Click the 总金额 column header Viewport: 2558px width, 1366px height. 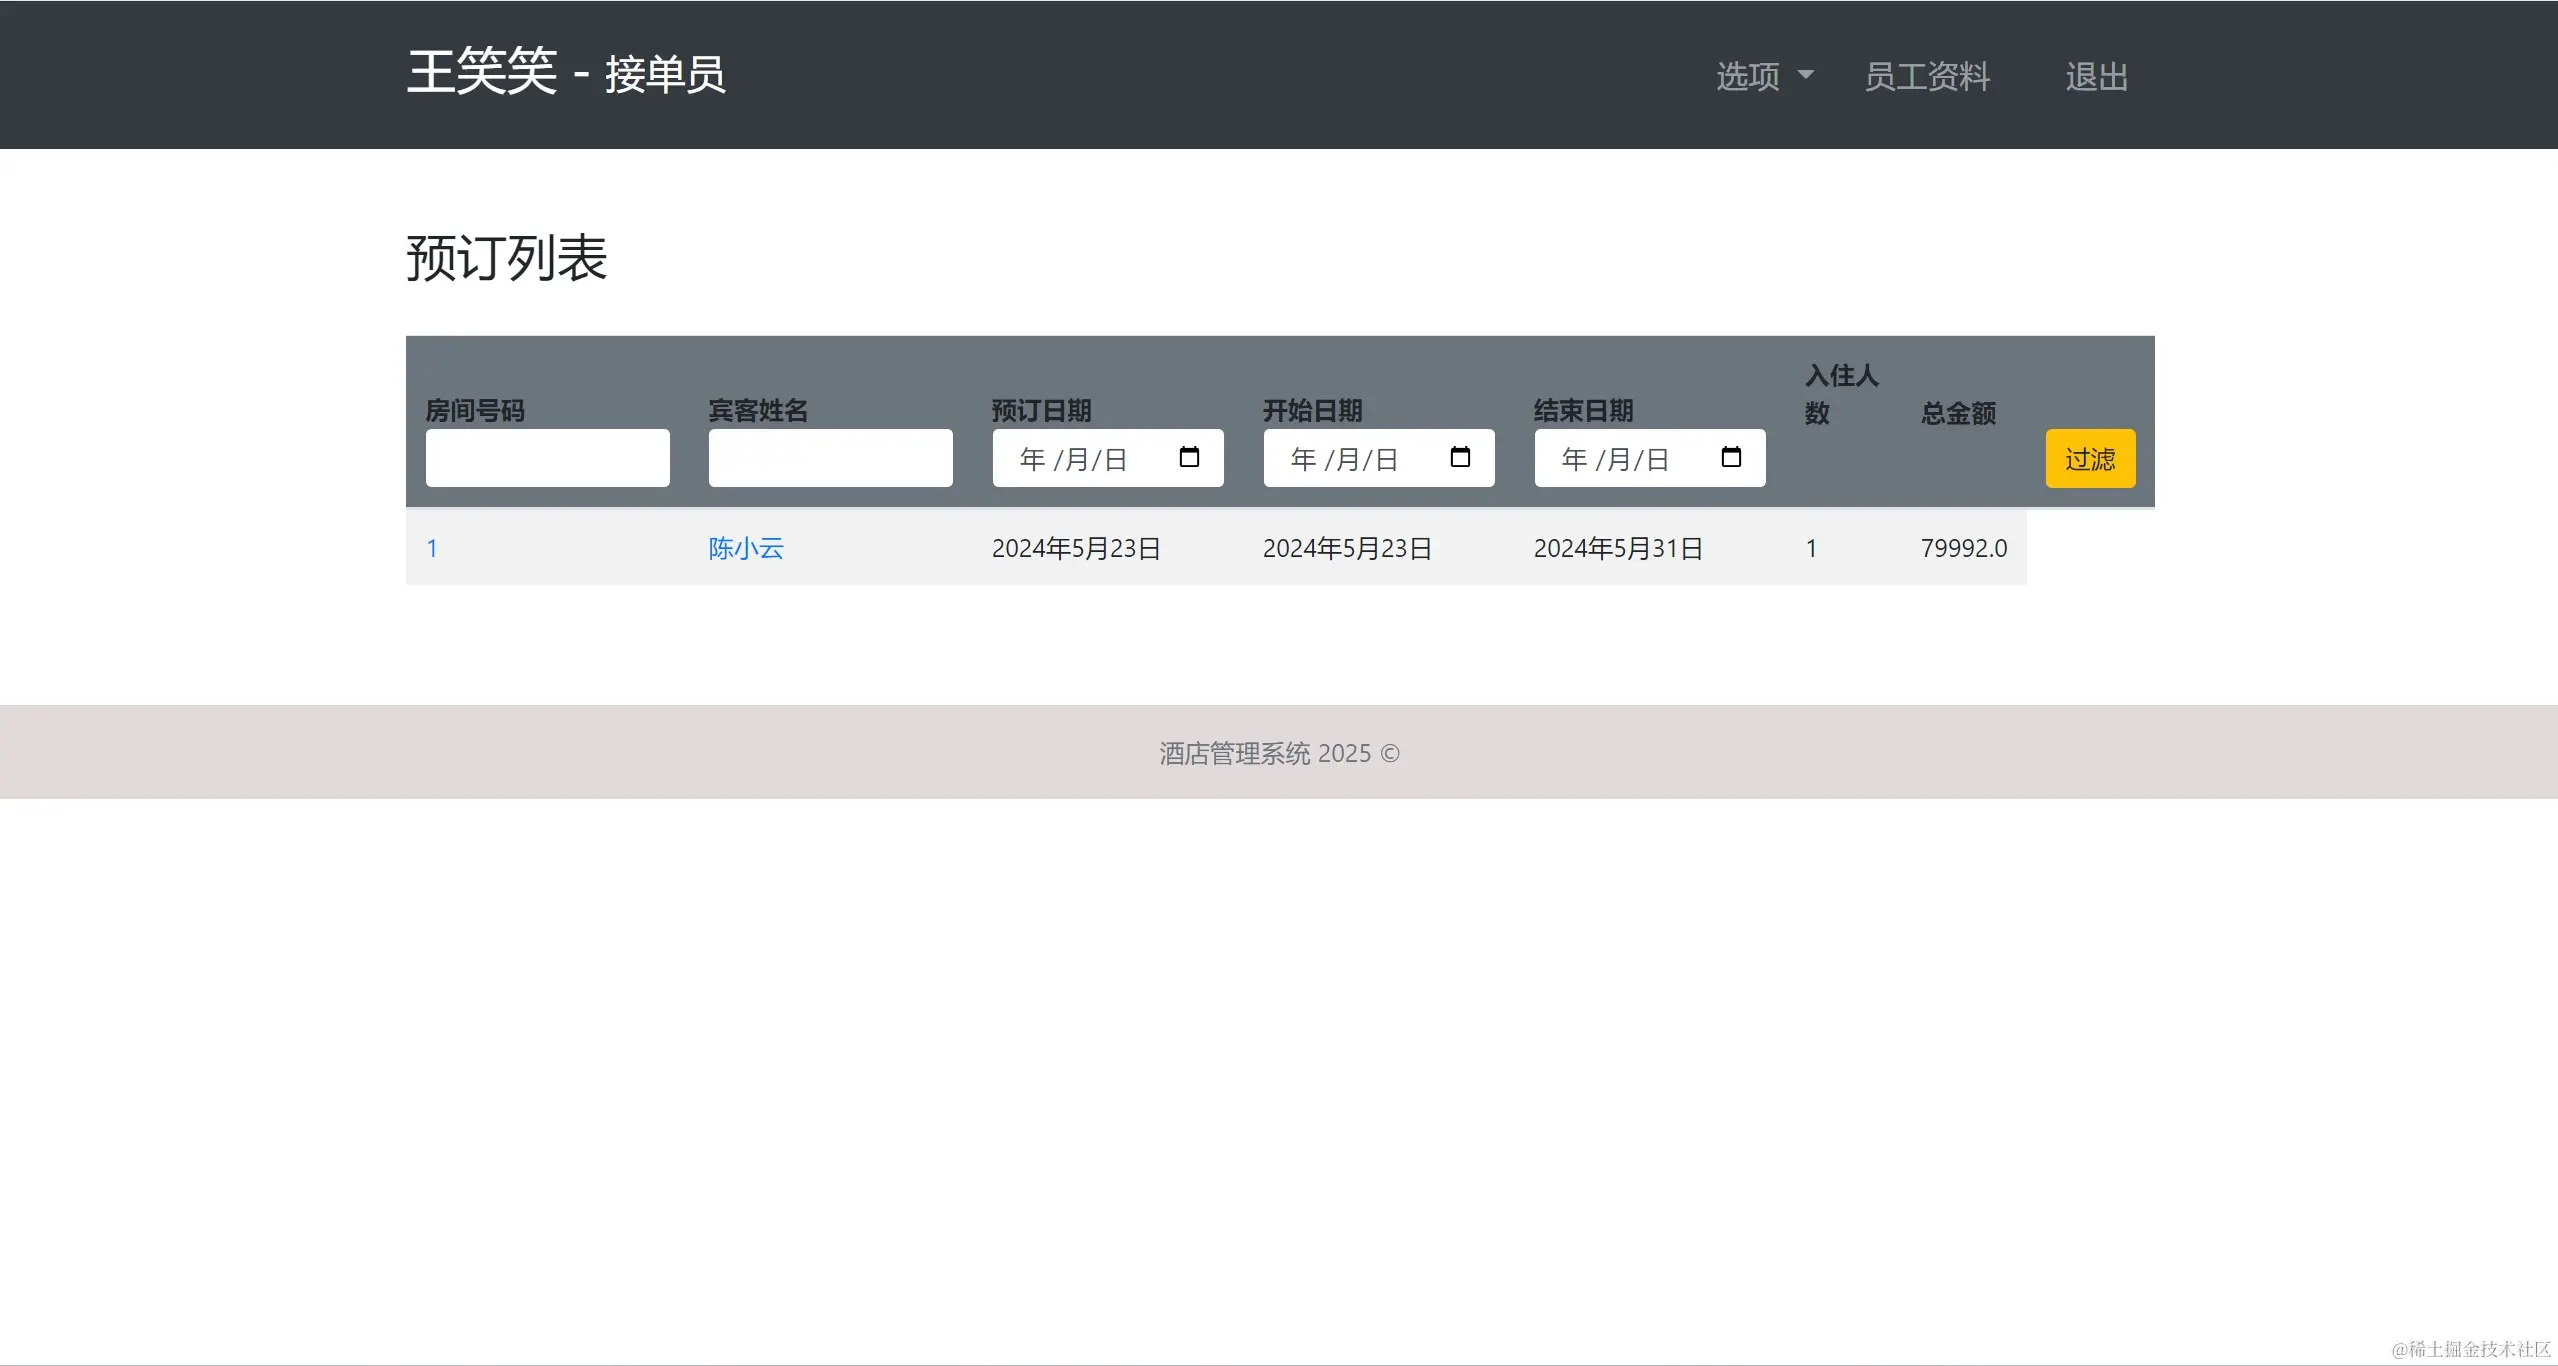pos(1958,413)
